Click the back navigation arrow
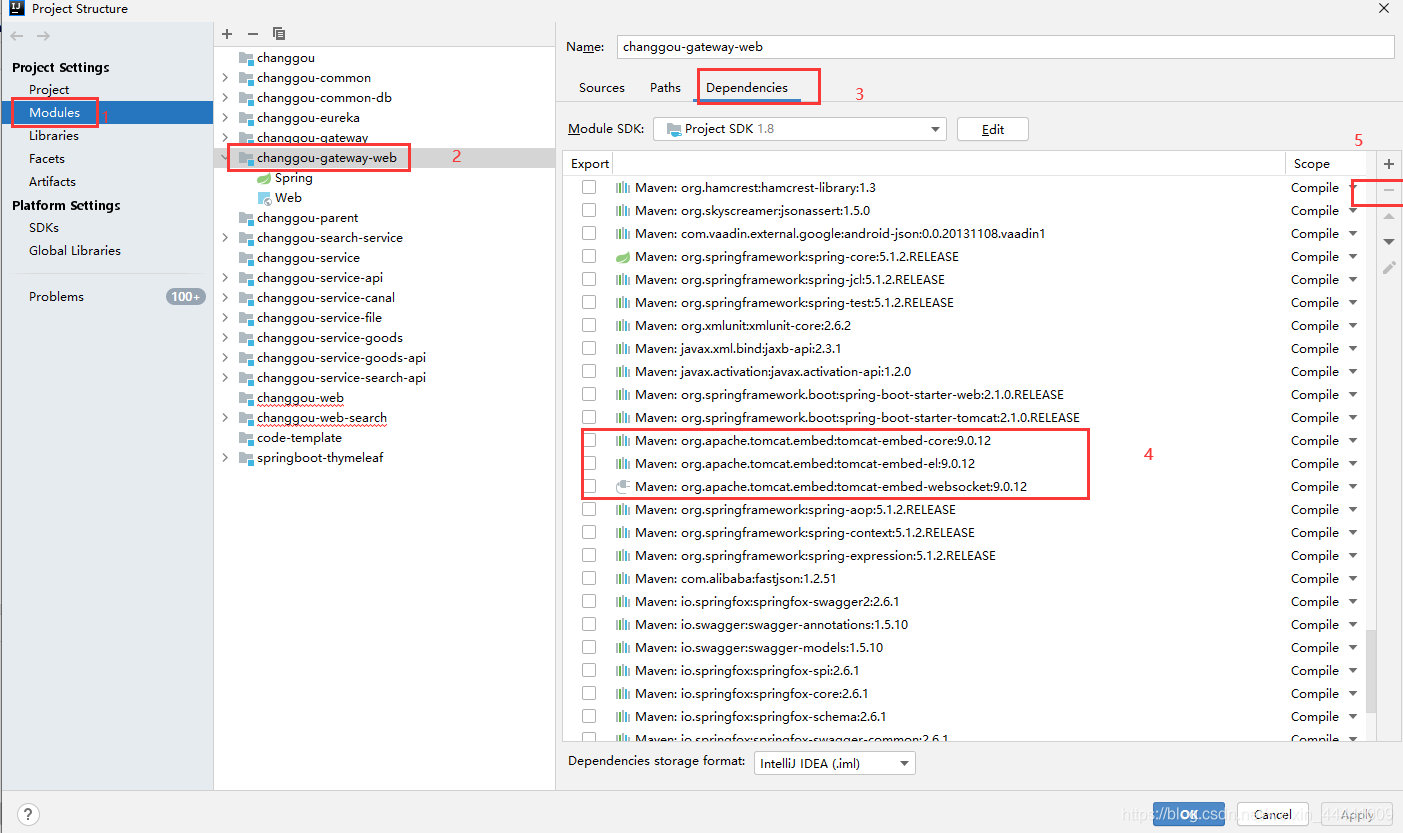Screen dimensions: 1403x833 tap(16, 35)
